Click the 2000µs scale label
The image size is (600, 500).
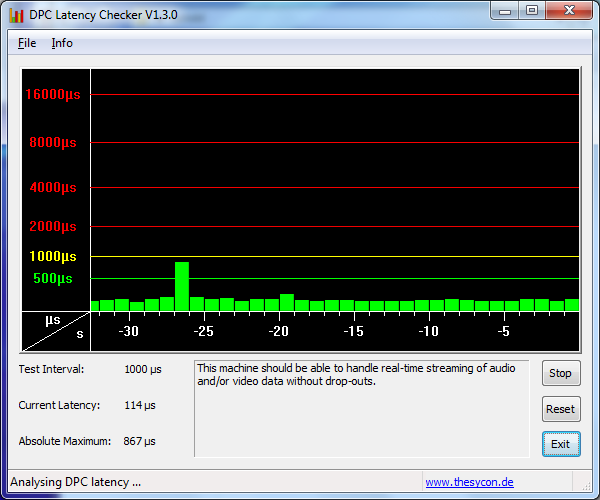pyautogui.click(x=53, y=226)
